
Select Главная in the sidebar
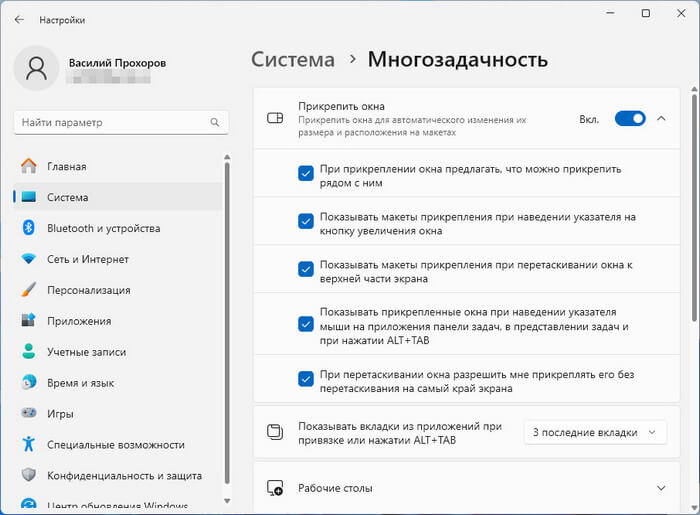(66, 166)
